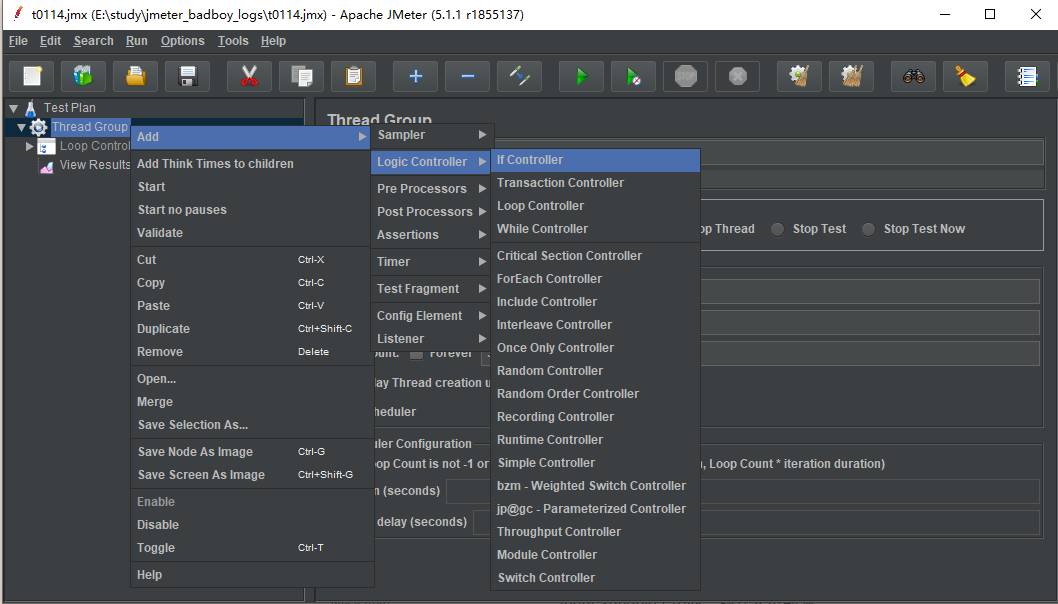Click the Toggle enable/disable toolbar icon
Viewport: 1058px width, 604px height.
(x=520, y=76)
